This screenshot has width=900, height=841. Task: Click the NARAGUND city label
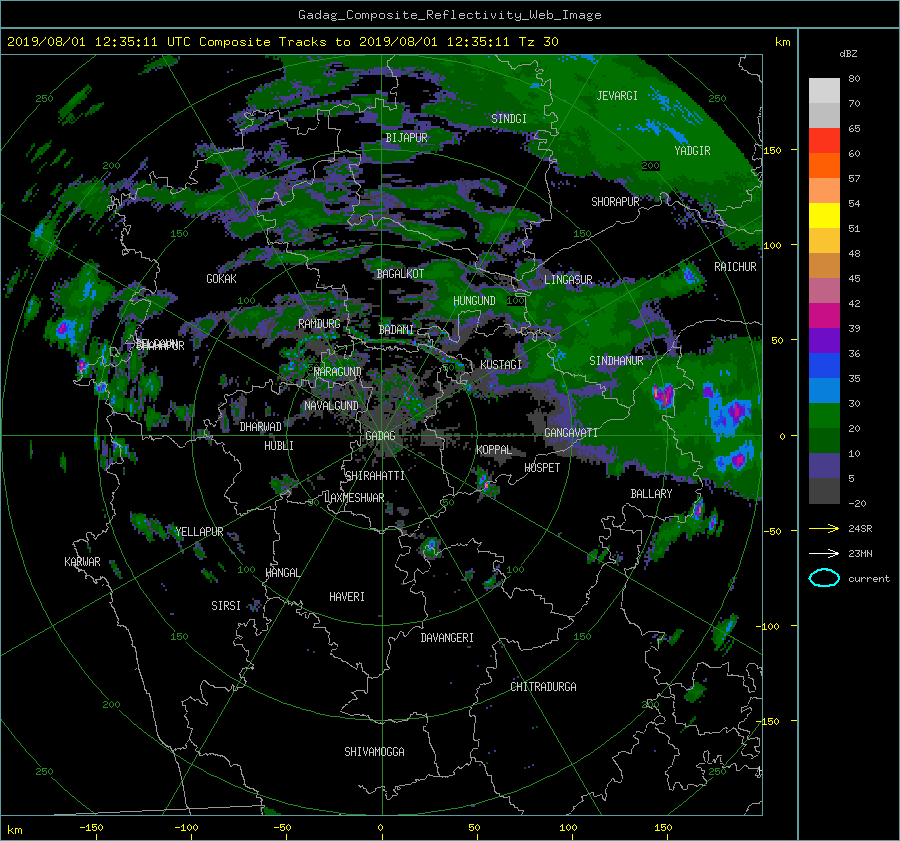pyautogui.click(x=338, y=372)
